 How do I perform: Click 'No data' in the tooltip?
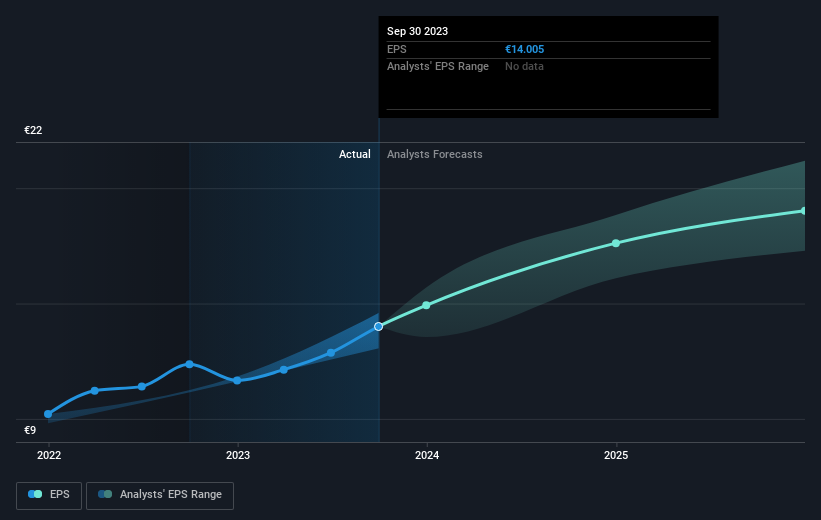pyautogui.click(x=524, y=66)
